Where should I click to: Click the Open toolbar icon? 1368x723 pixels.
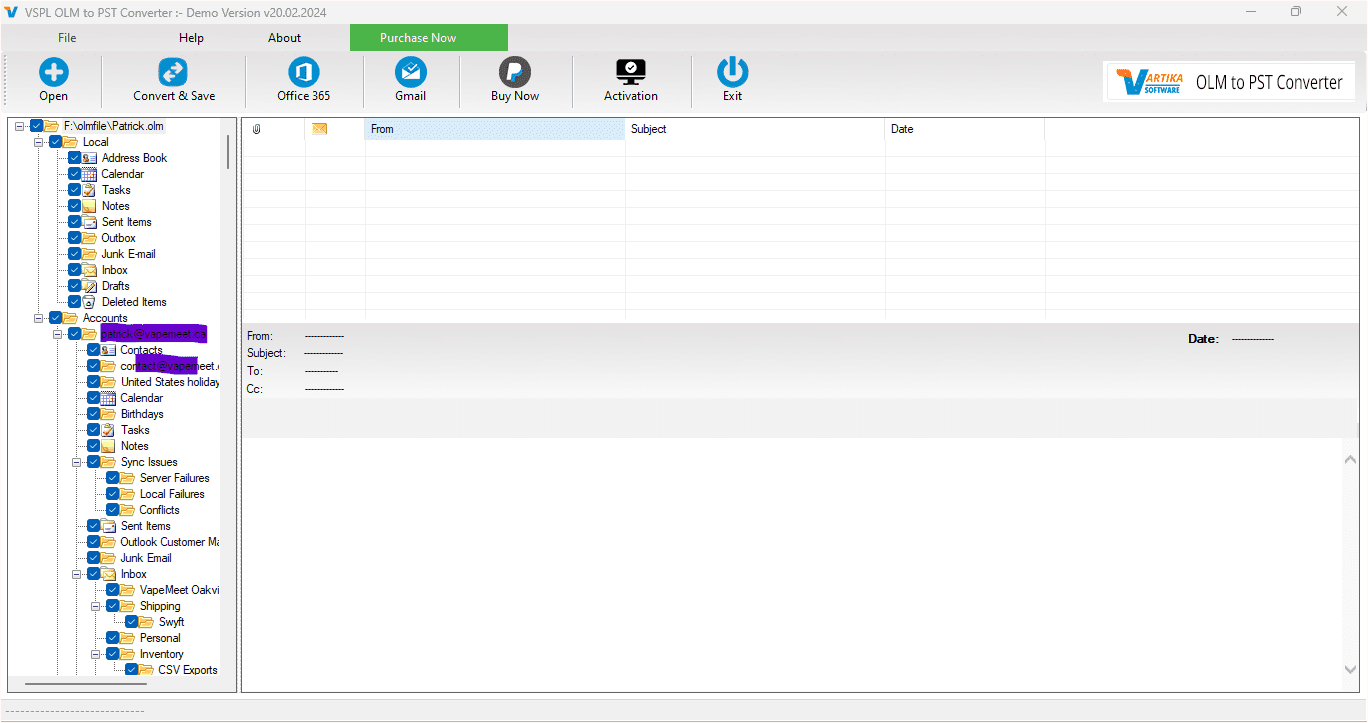click(54, 72)
